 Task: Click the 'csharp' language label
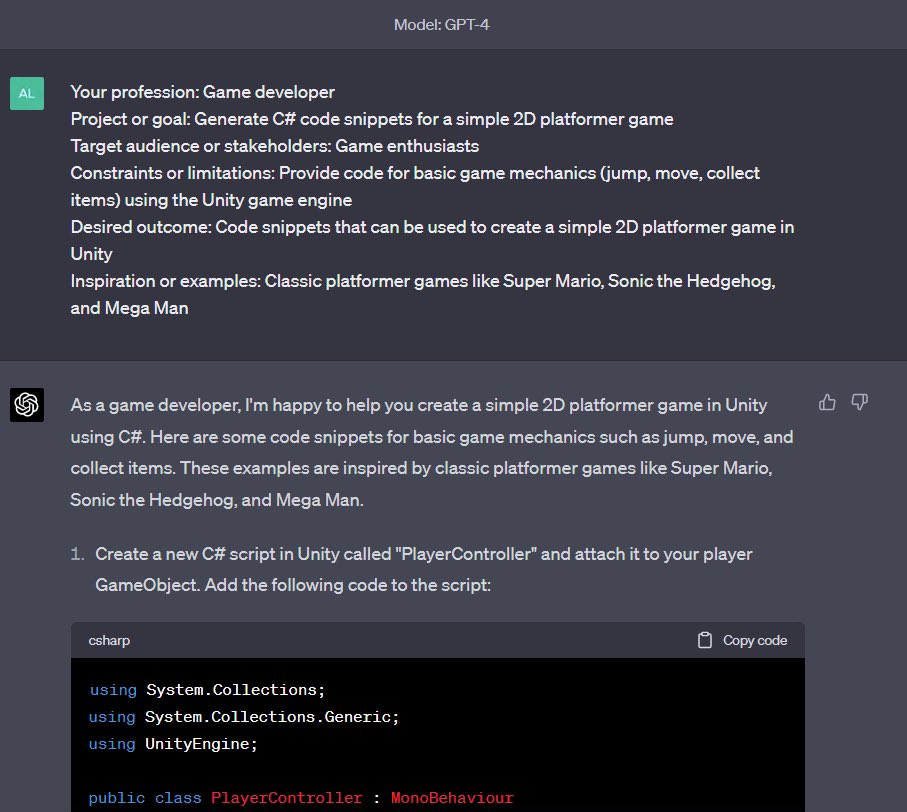point(109,640)
